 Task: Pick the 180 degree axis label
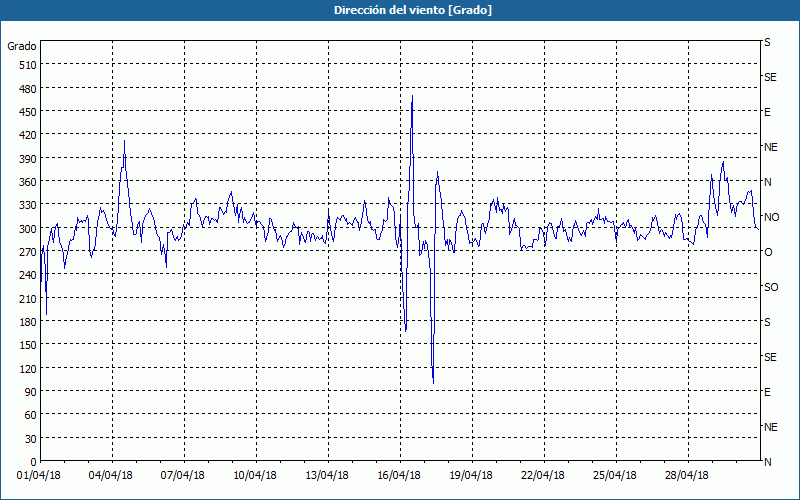click(28, 322)
